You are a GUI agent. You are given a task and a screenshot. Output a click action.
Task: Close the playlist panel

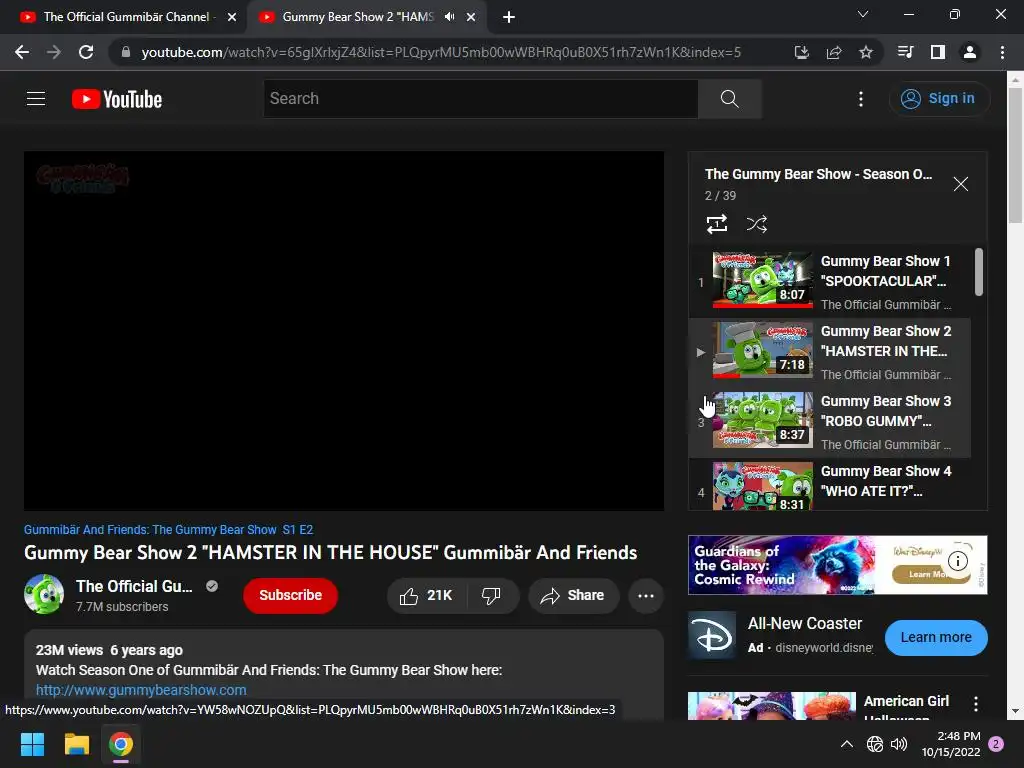(x=961, y=184)
